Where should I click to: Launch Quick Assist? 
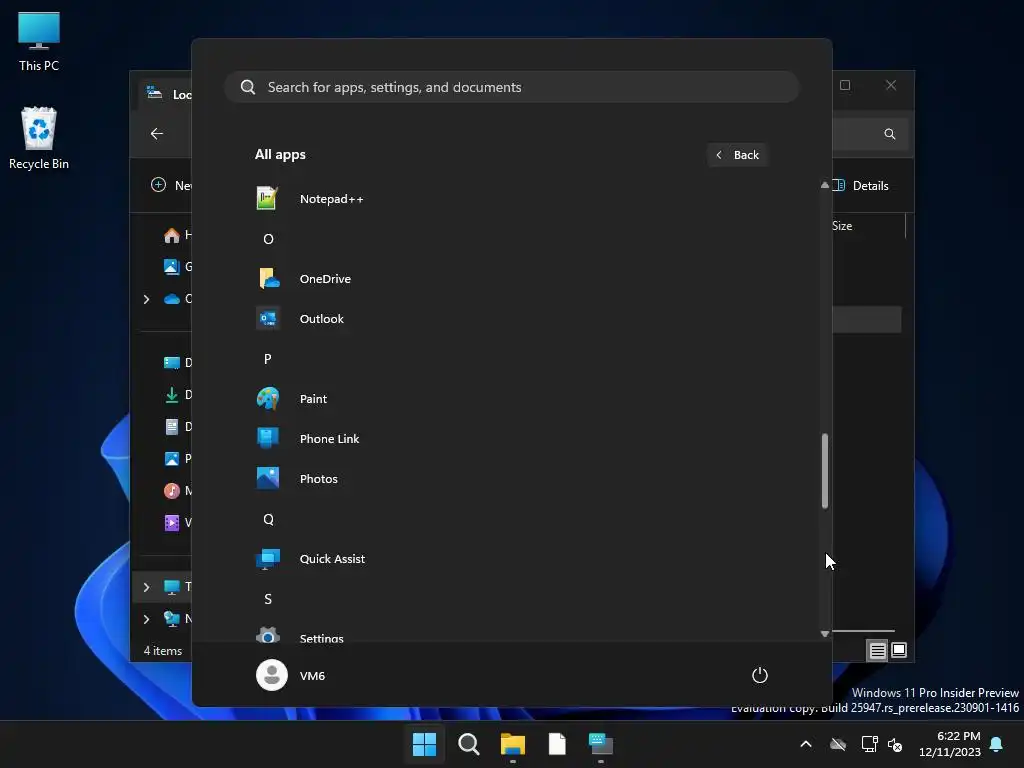pyautogui.click(x=509, y=558)
